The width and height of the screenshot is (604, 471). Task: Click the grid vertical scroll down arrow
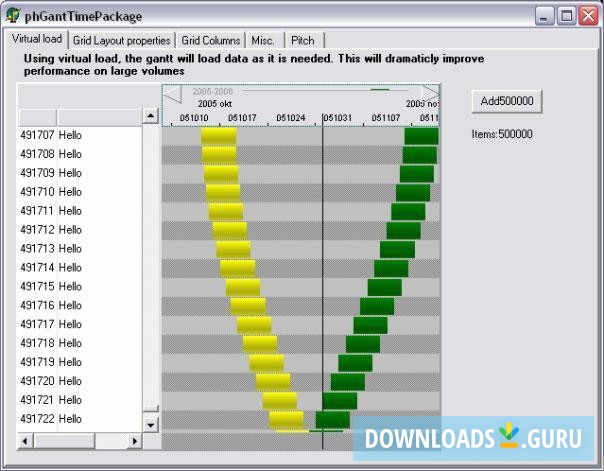tap(151, 425)
